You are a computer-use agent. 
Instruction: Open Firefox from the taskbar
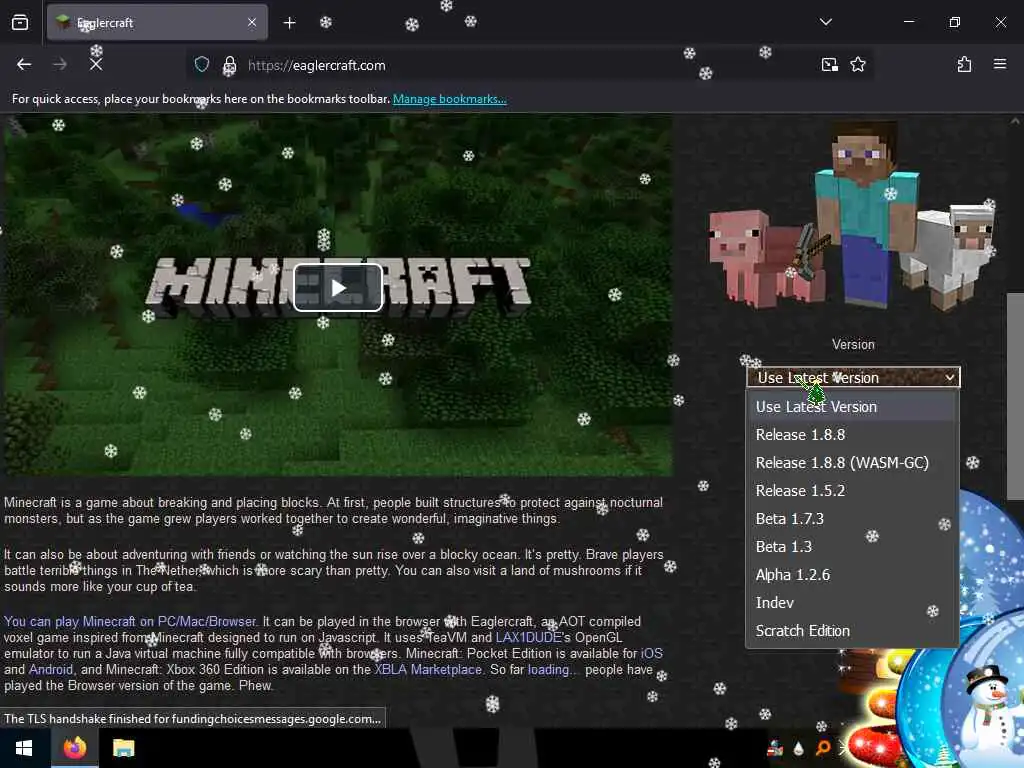tap(74, 748)
